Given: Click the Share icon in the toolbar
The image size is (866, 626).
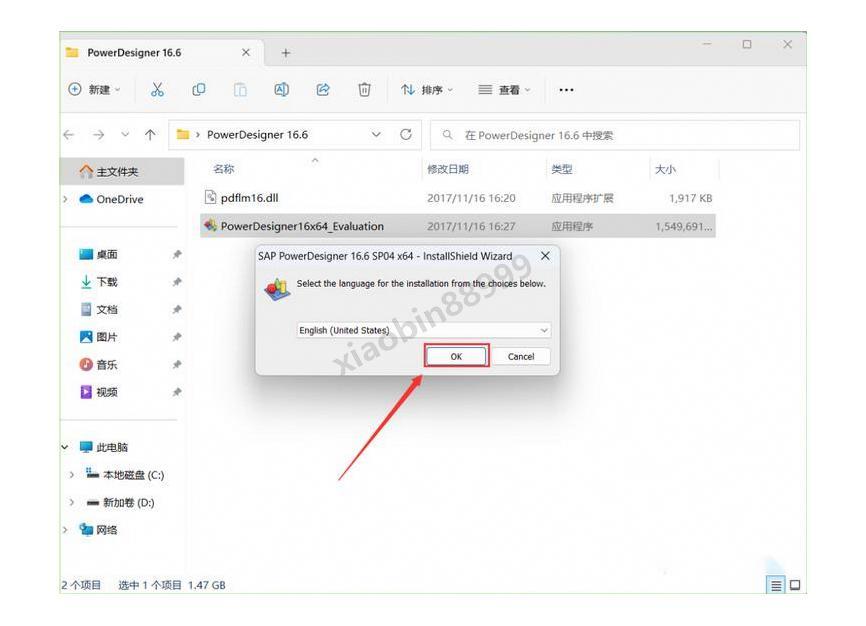Looking at the screenshot, I should (x=323, y=90).
